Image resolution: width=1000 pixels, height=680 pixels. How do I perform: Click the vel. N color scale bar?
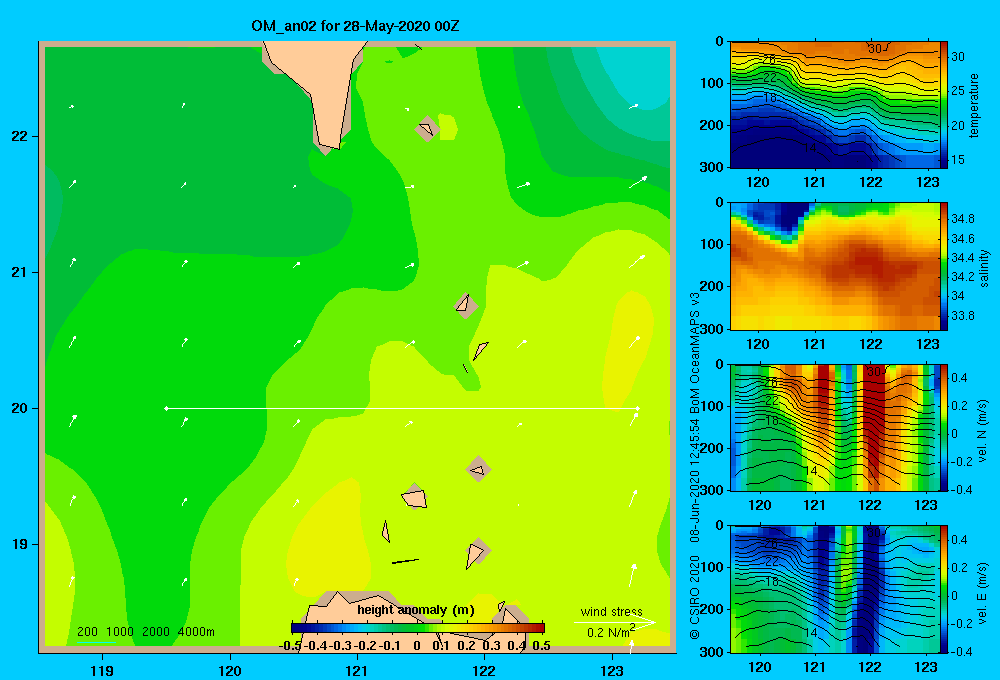[944, 427]
